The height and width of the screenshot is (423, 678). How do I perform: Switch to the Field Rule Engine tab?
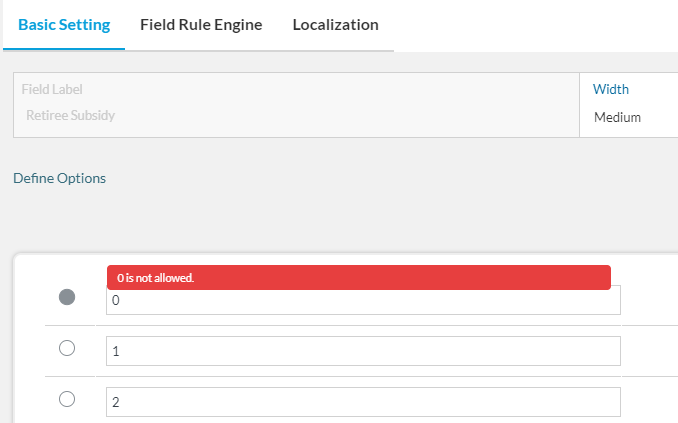click(x=201, y=25)
